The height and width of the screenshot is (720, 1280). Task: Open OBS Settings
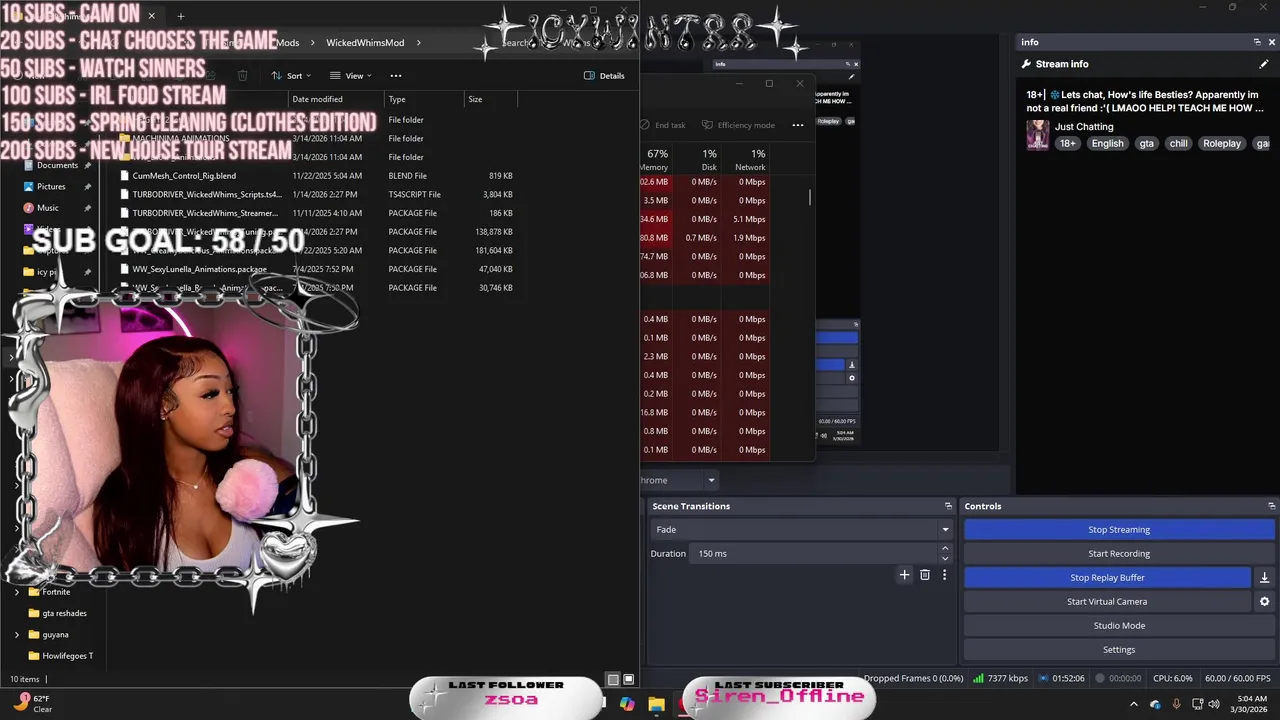click(x=1119, y=649)
